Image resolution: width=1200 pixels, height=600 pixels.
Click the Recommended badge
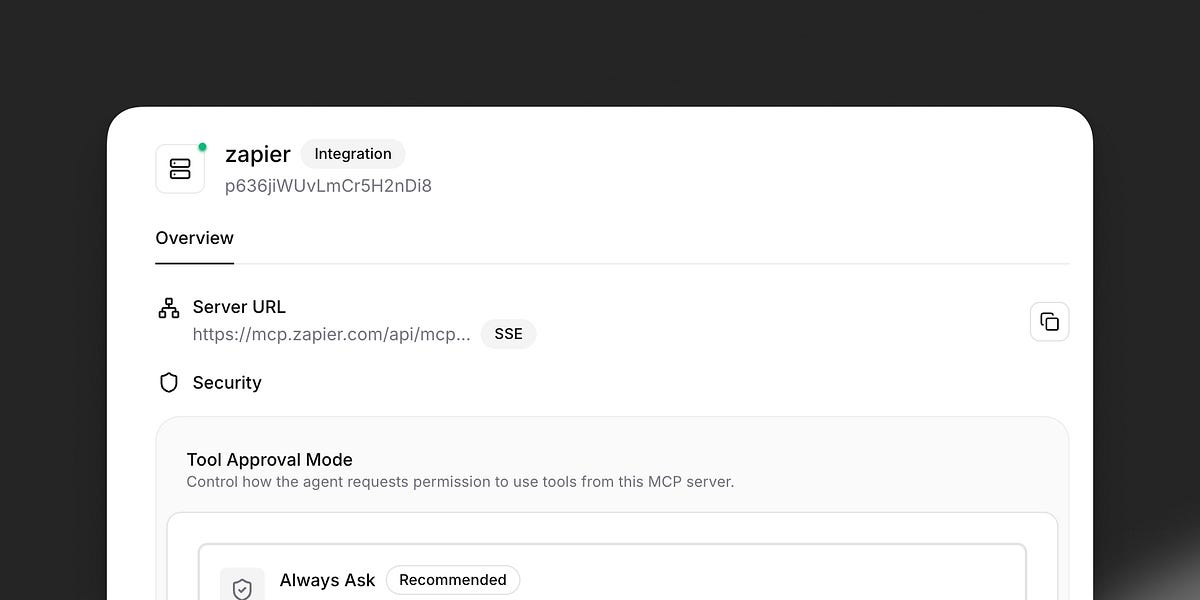click(453, 580)
